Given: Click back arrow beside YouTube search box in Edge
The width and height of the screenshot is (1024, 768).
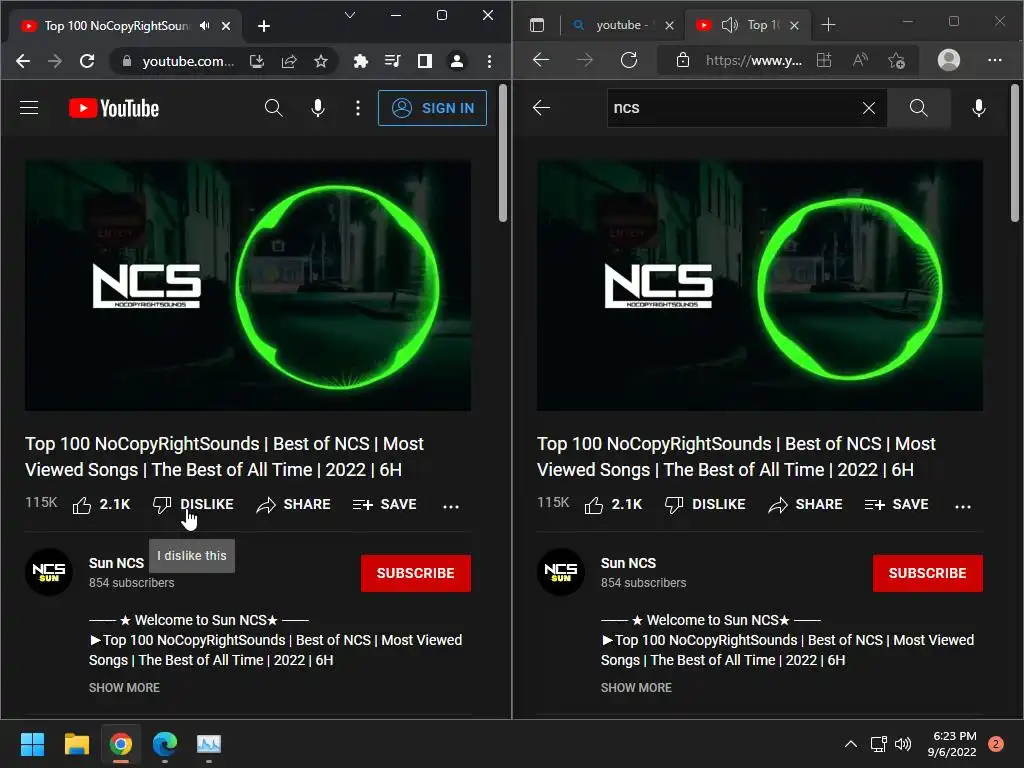Looking at the screenshot, I should [541, 108].
